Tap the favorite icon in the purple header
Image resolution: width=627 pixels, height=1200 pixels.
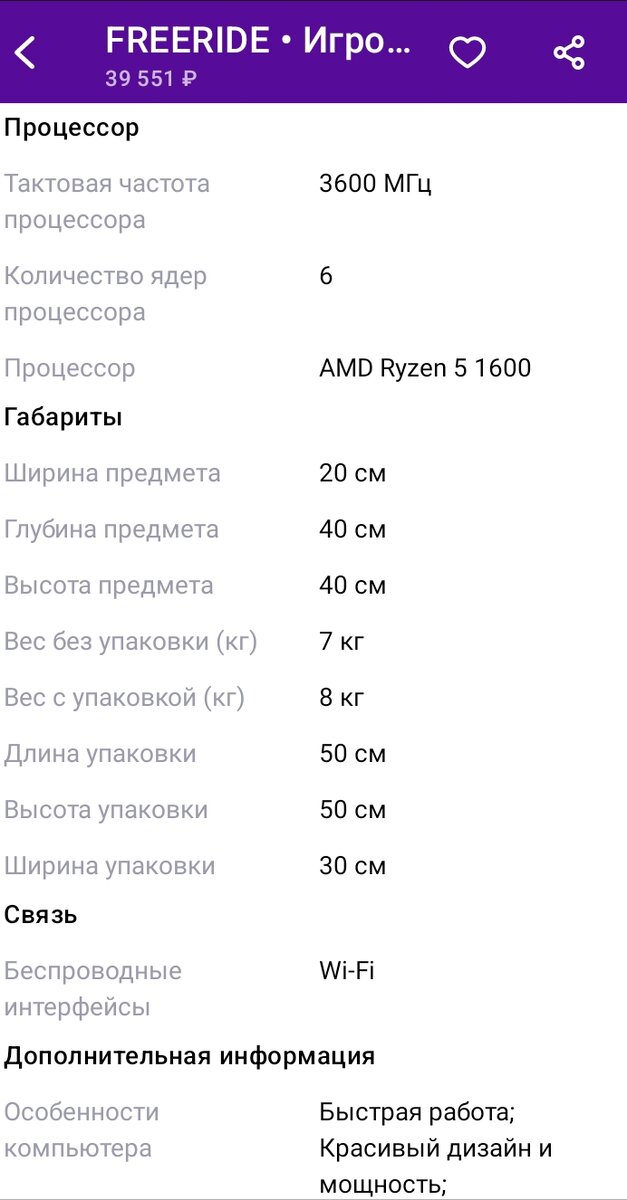(x=467, y=50)
